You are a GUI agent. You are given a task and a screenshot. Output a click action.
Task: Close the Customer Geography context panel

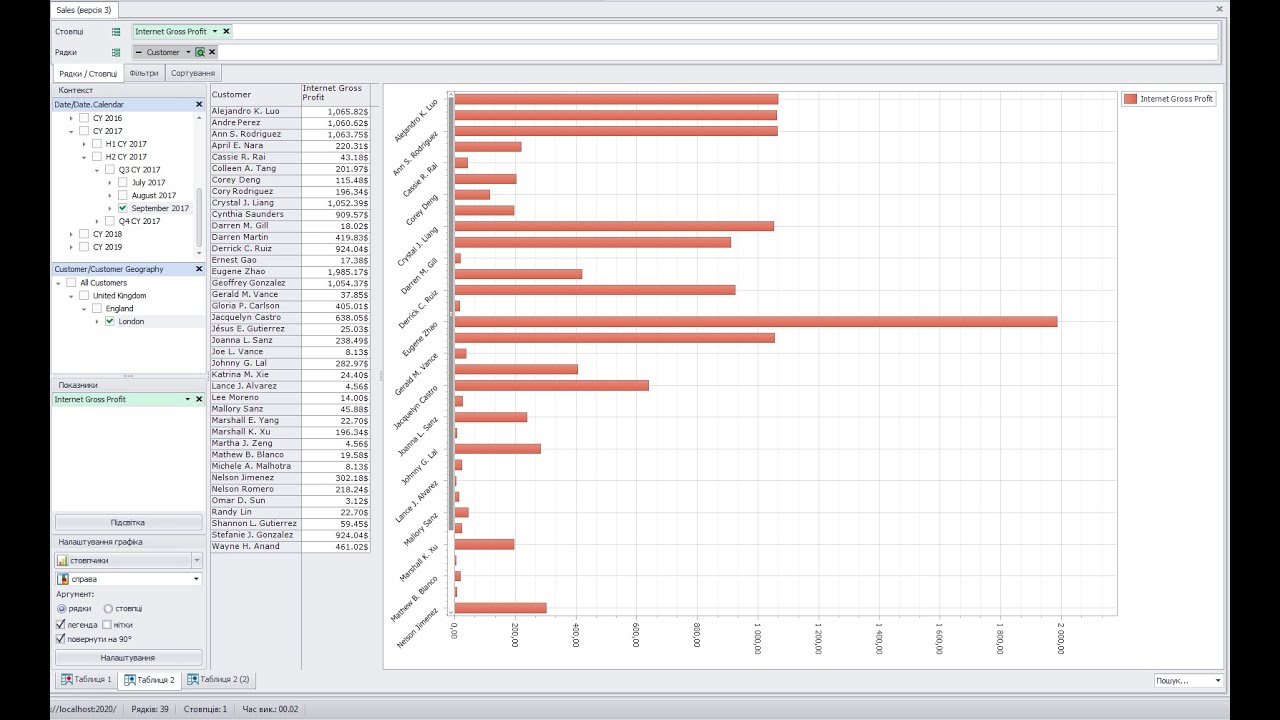click(x=199, y=269)
